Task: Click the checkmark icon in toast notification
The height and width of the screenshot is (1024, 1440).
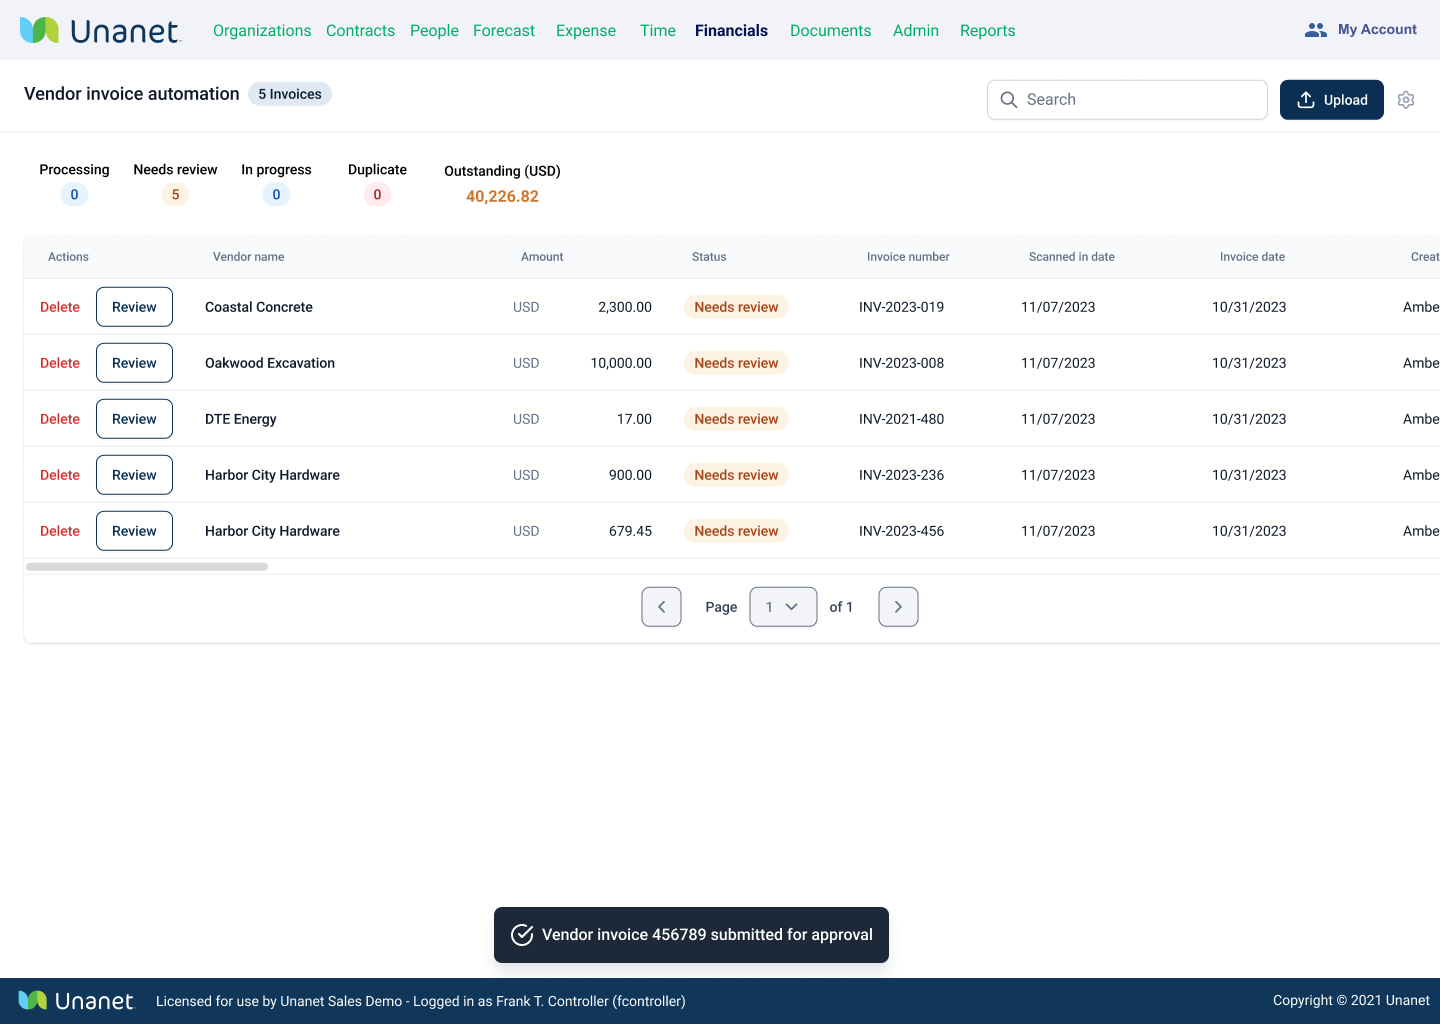Action: pos(522,935)
